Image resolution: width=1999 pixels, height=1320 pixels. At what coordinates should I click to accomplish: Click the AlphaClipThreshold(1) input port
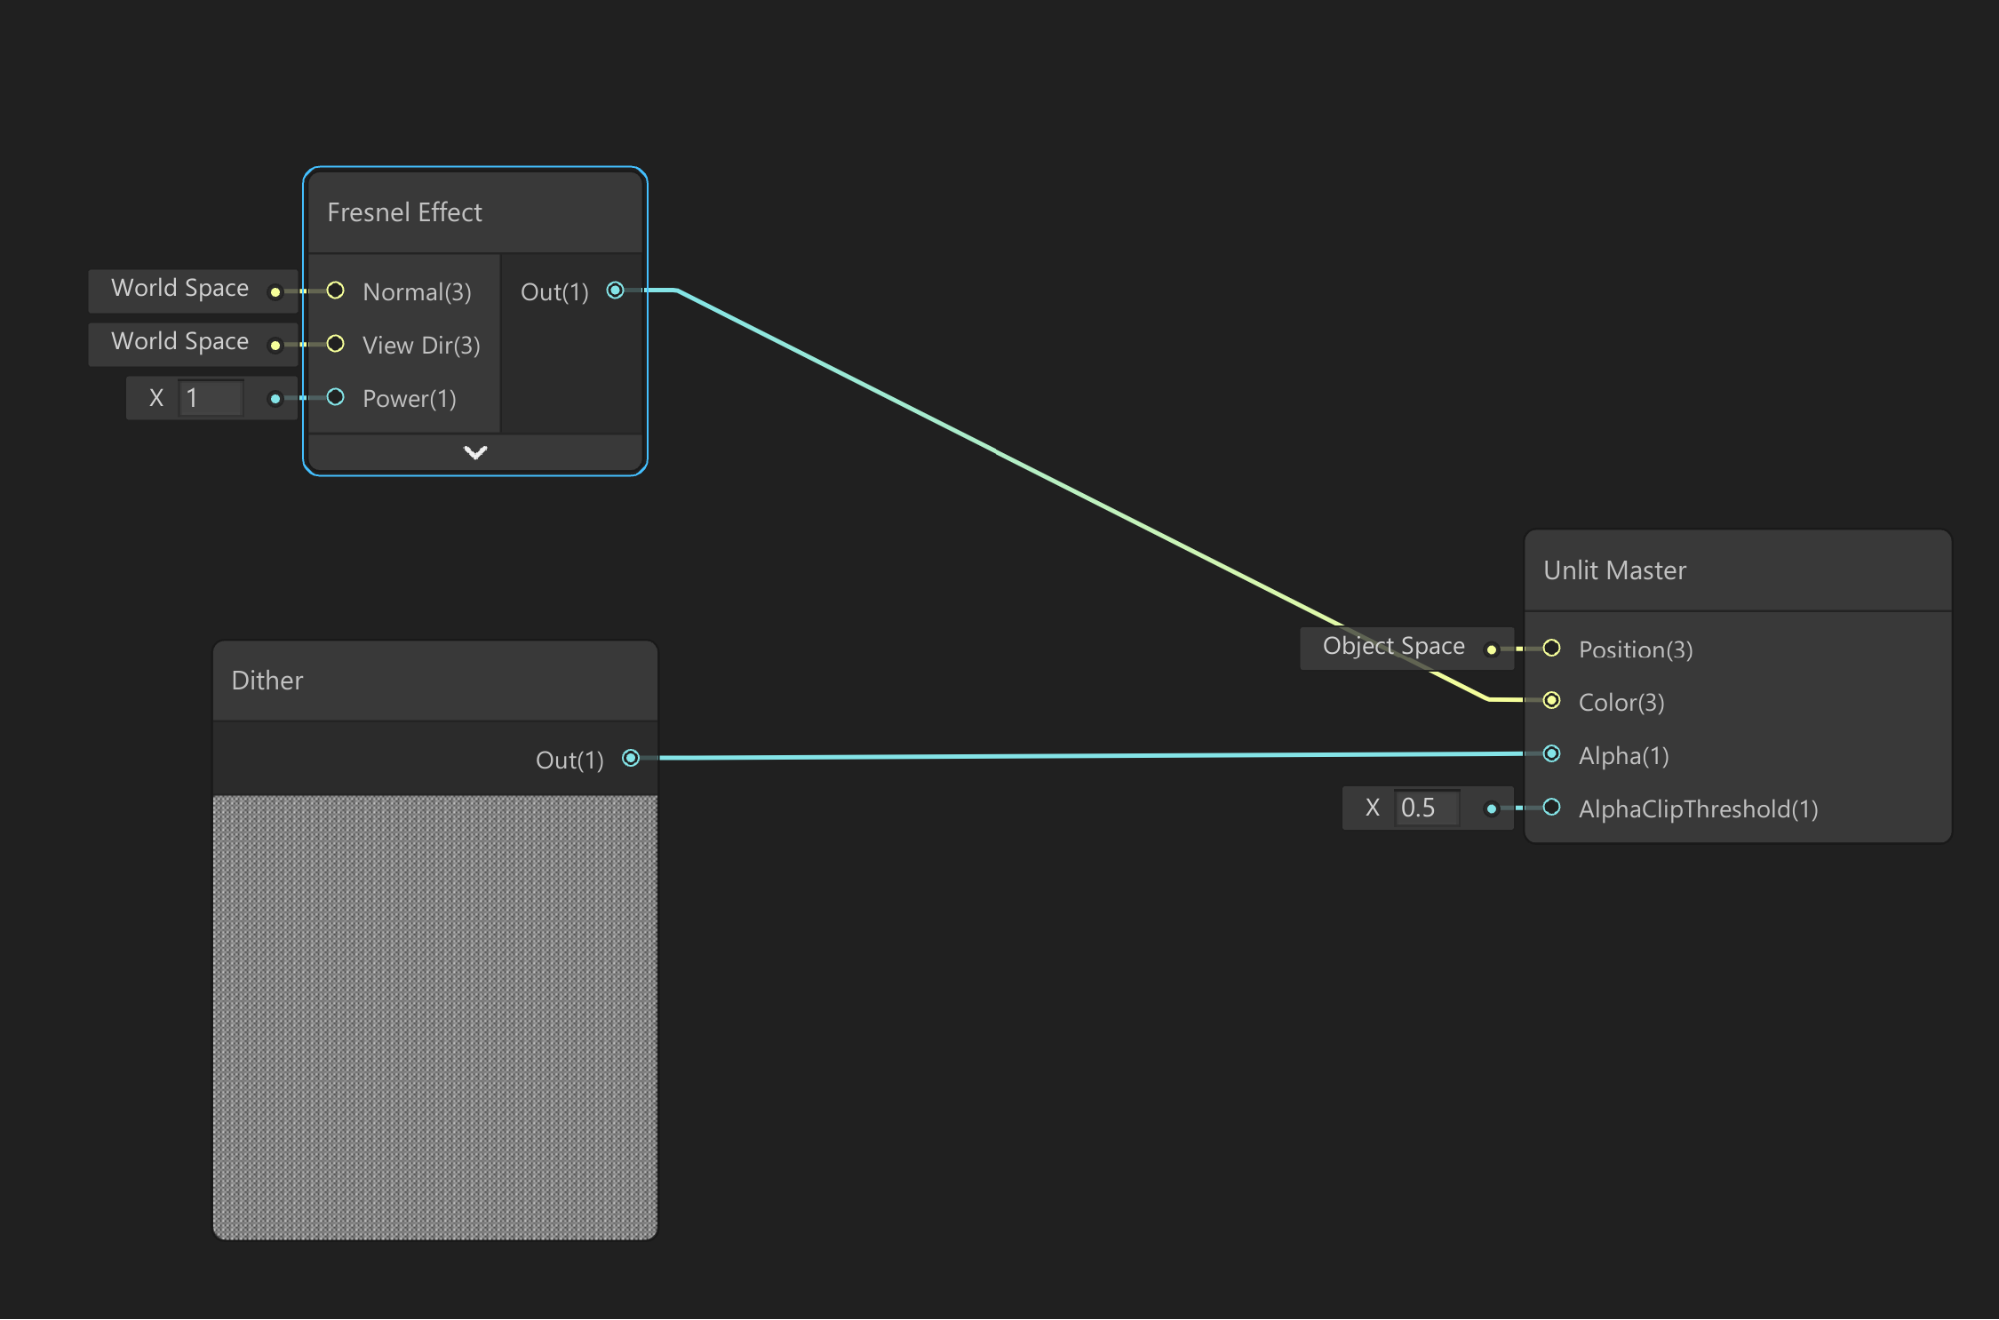coord(1551,808)
